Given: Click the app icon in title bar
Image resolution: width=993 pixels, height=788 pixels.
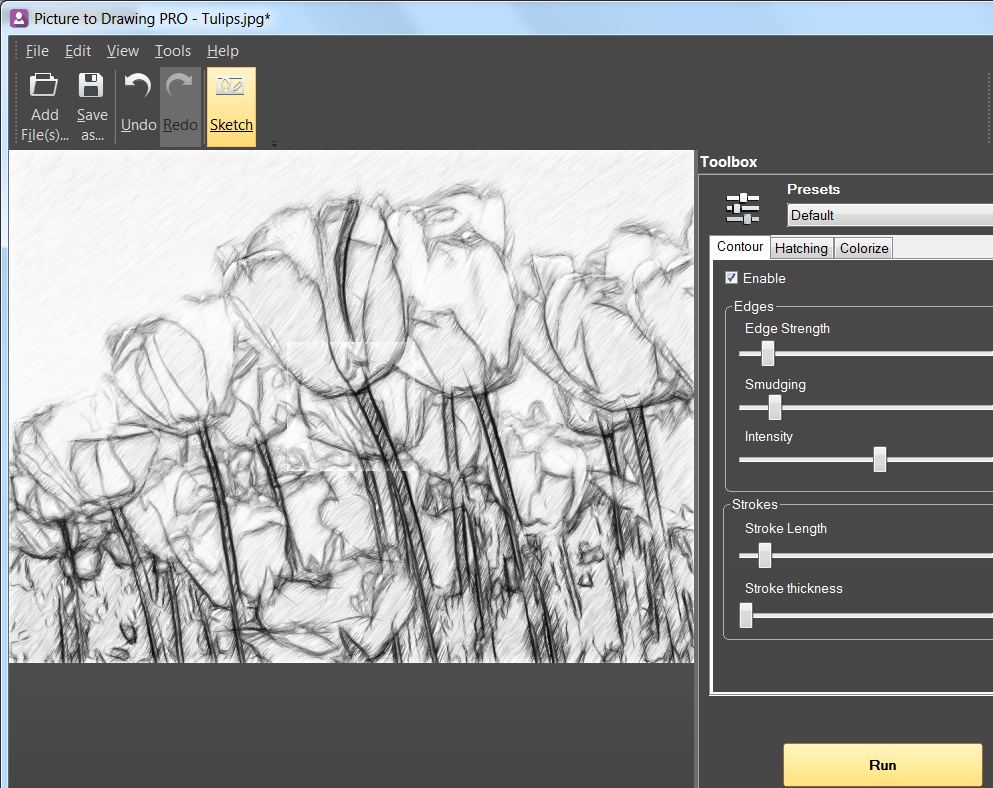Looking at the screenshot, I should point(17,18).
